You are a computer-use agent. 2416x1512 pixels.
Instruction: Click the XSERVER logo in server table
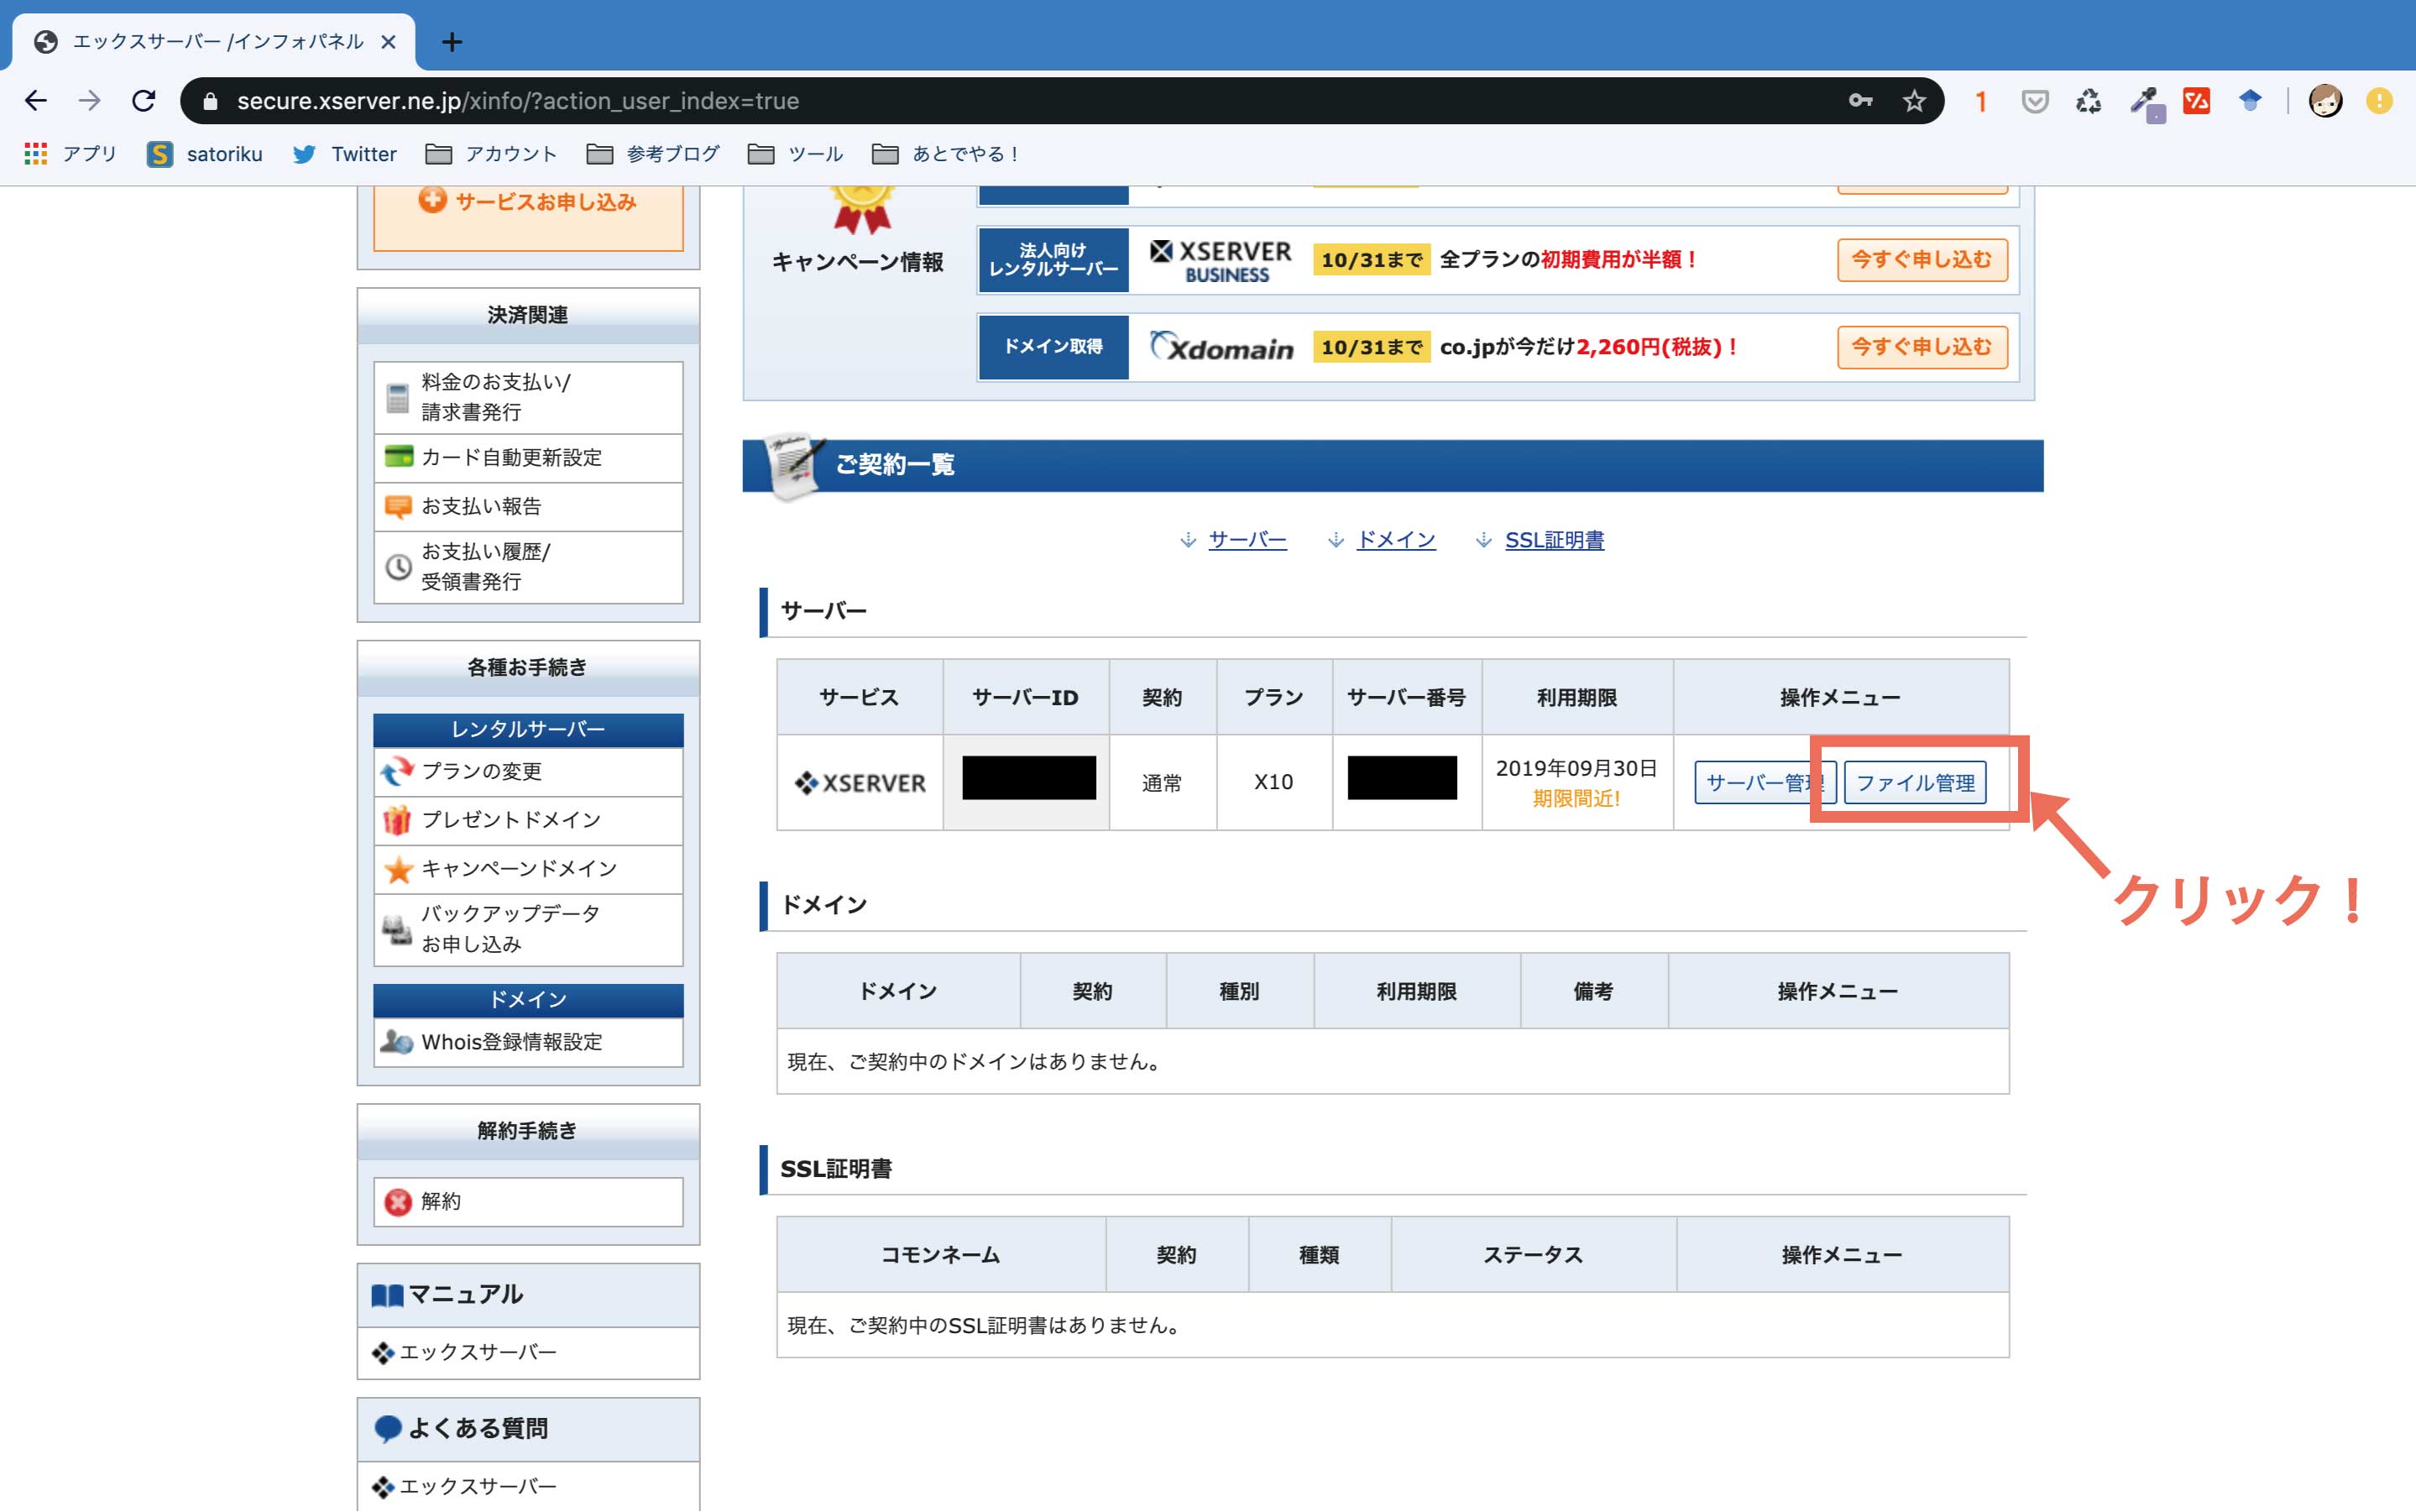point(860,783)
